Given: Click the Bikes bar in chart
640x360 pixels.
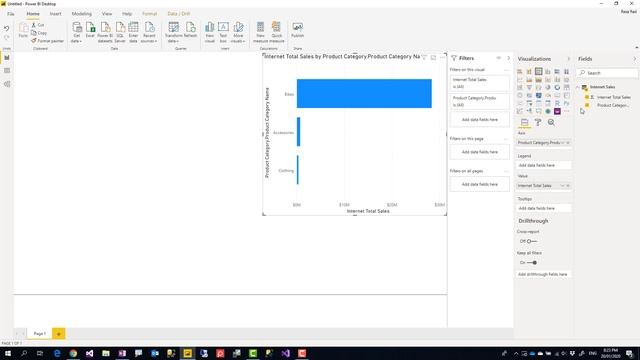Looking at the screenshot, I should (364, 93).
